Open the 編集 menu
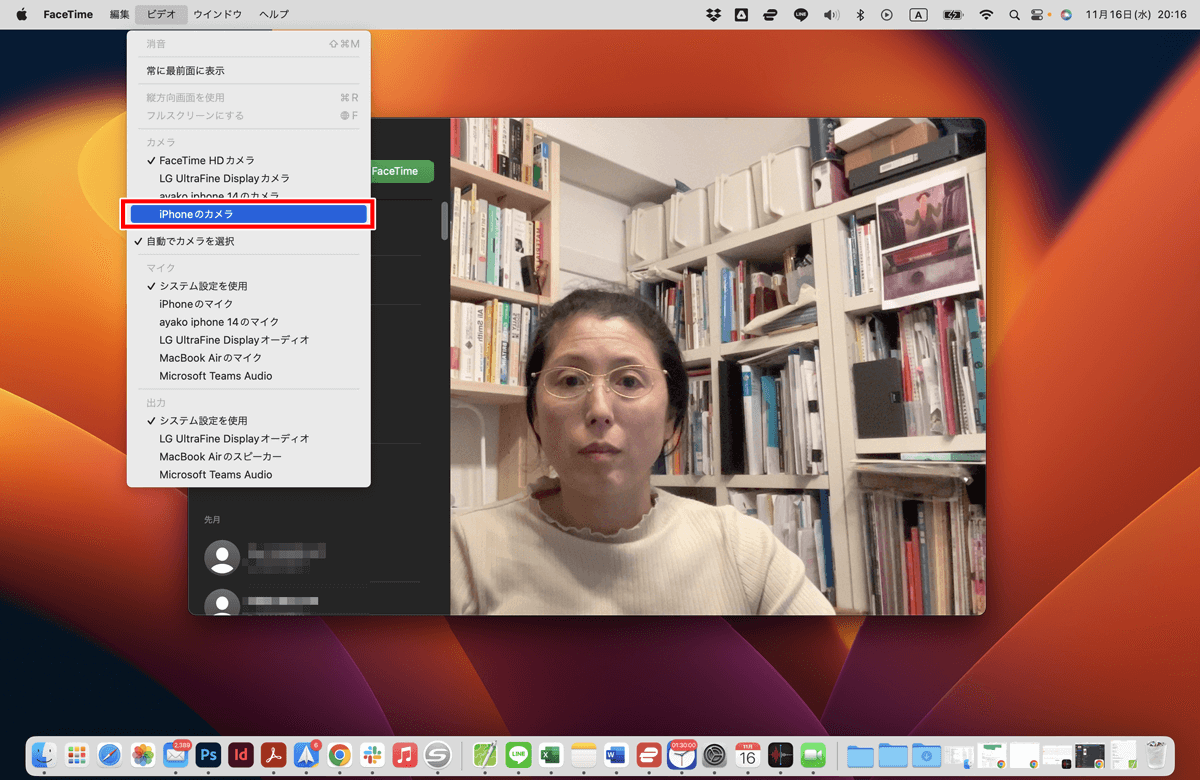This screenshot has width=1200, height=780. (x=119, y=14)
